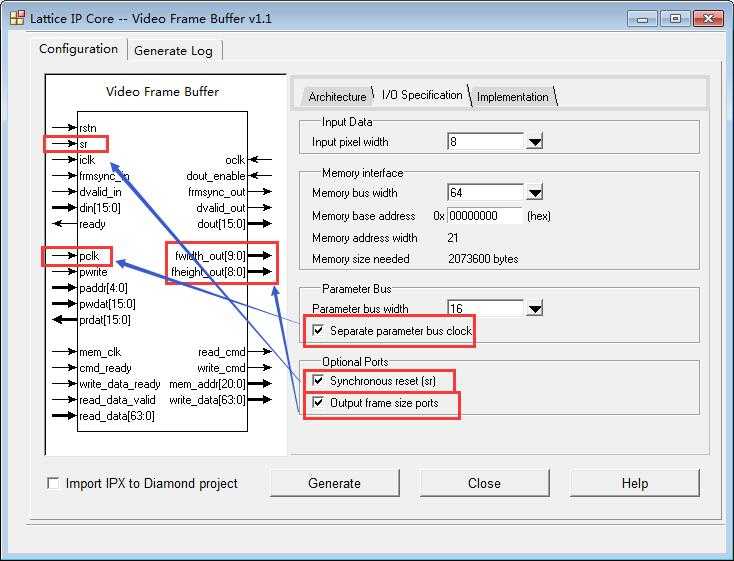
Task: Click the Generate button
Action: [335, 483]
